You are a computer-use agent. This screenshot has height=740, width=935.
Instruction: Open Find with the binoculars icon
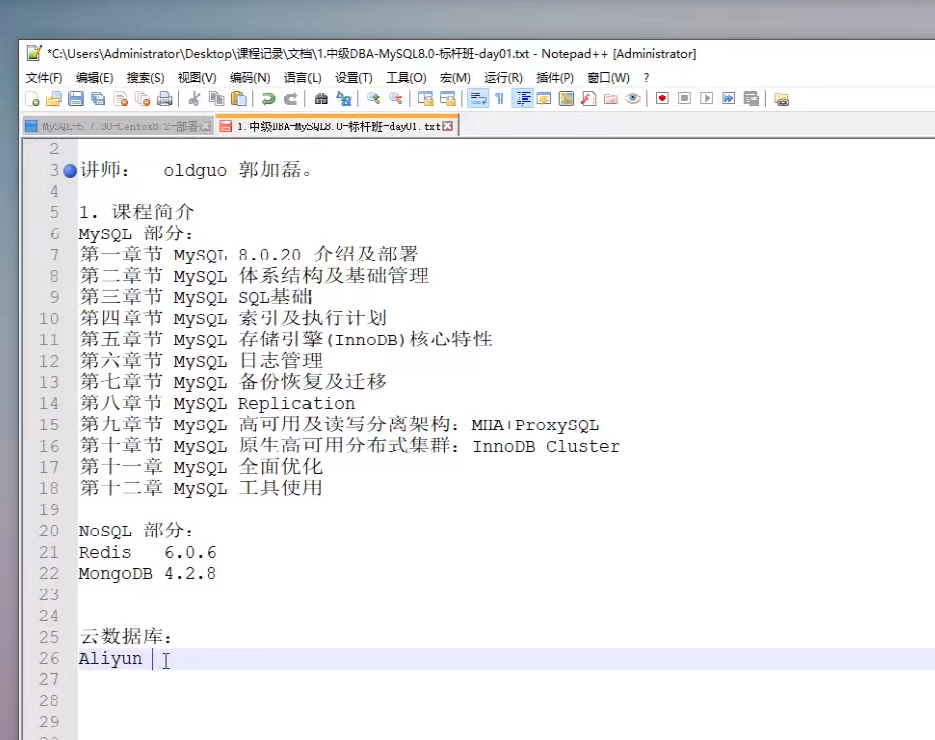[321, 99]
